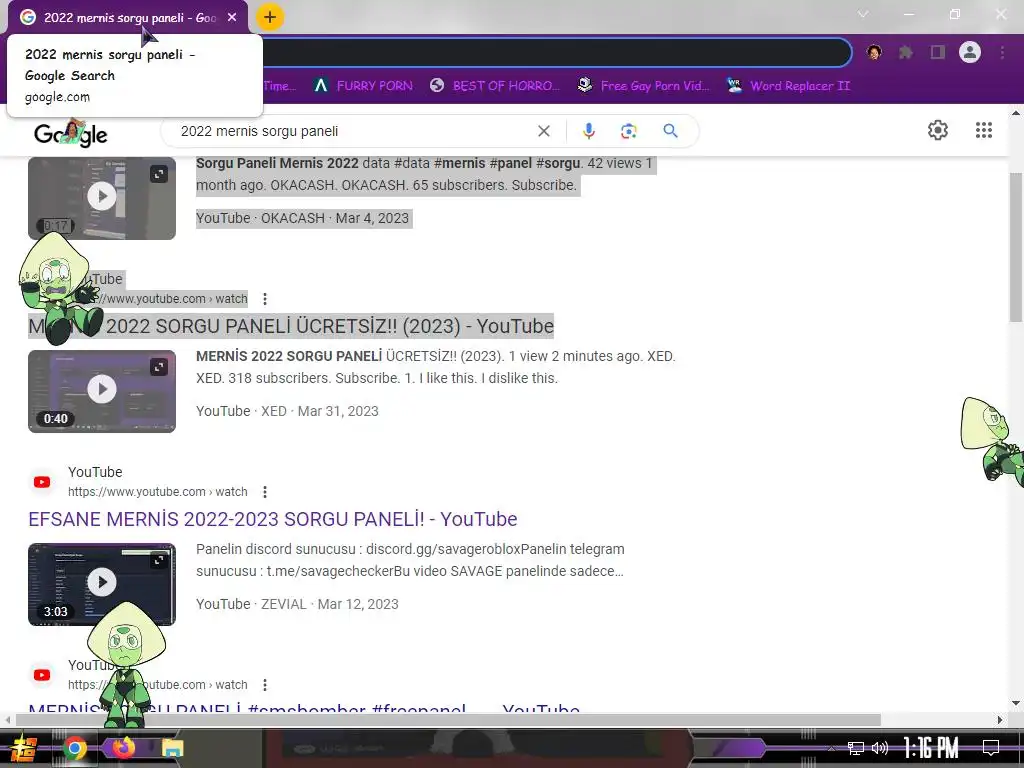Click the vertical scrollbar thumb
Screen dimensions: 1024x768
pyautogui.click(x=1016, y=247)
